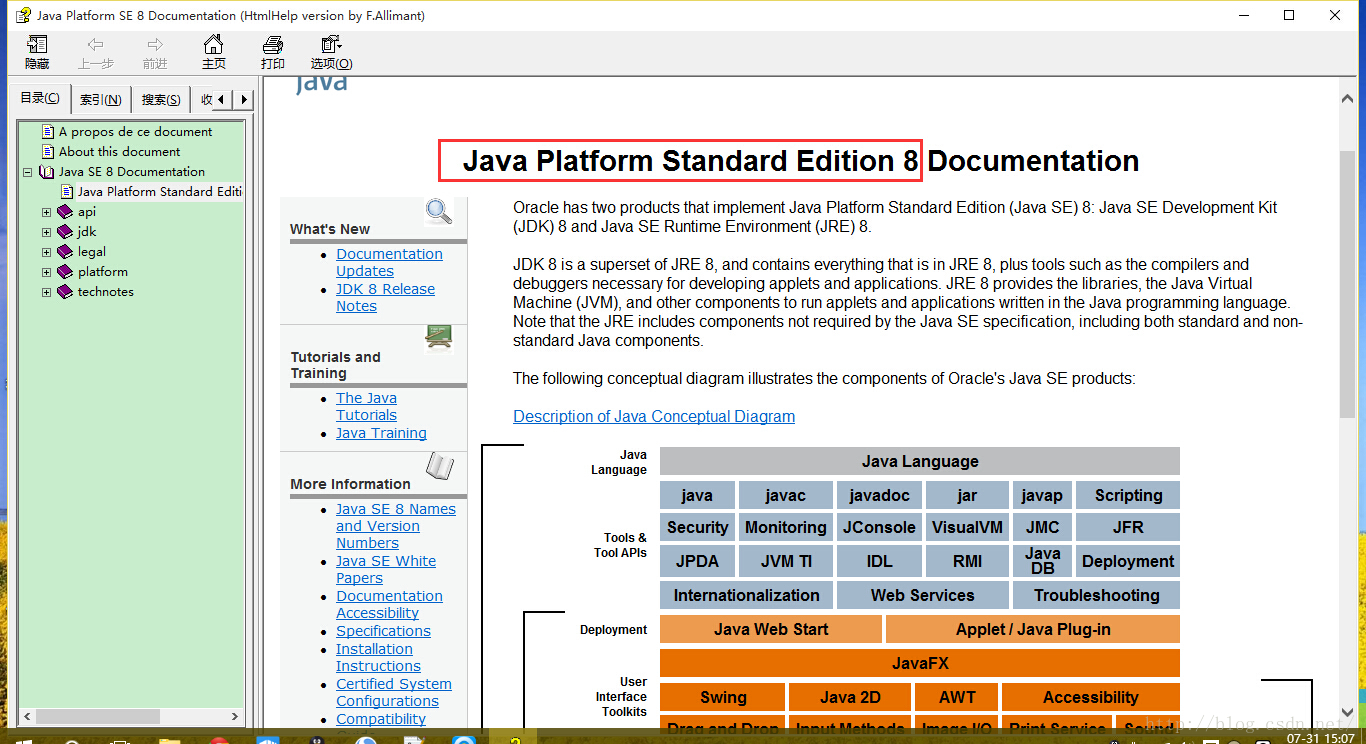The width and height of the screenshot is (1366, 744).
Task: Click the Troubleshooting diagram box
Action: click(1096, 595)
